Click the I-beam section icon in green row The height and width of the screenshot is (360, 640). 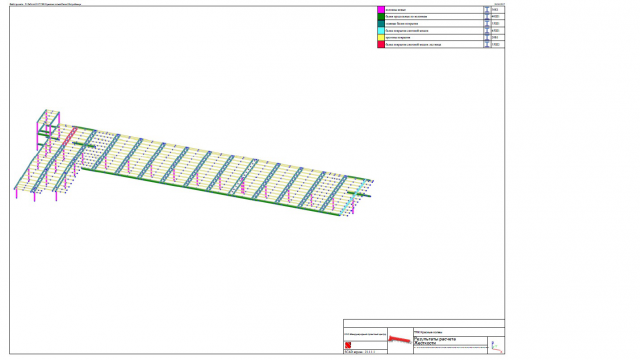point(487,17)
